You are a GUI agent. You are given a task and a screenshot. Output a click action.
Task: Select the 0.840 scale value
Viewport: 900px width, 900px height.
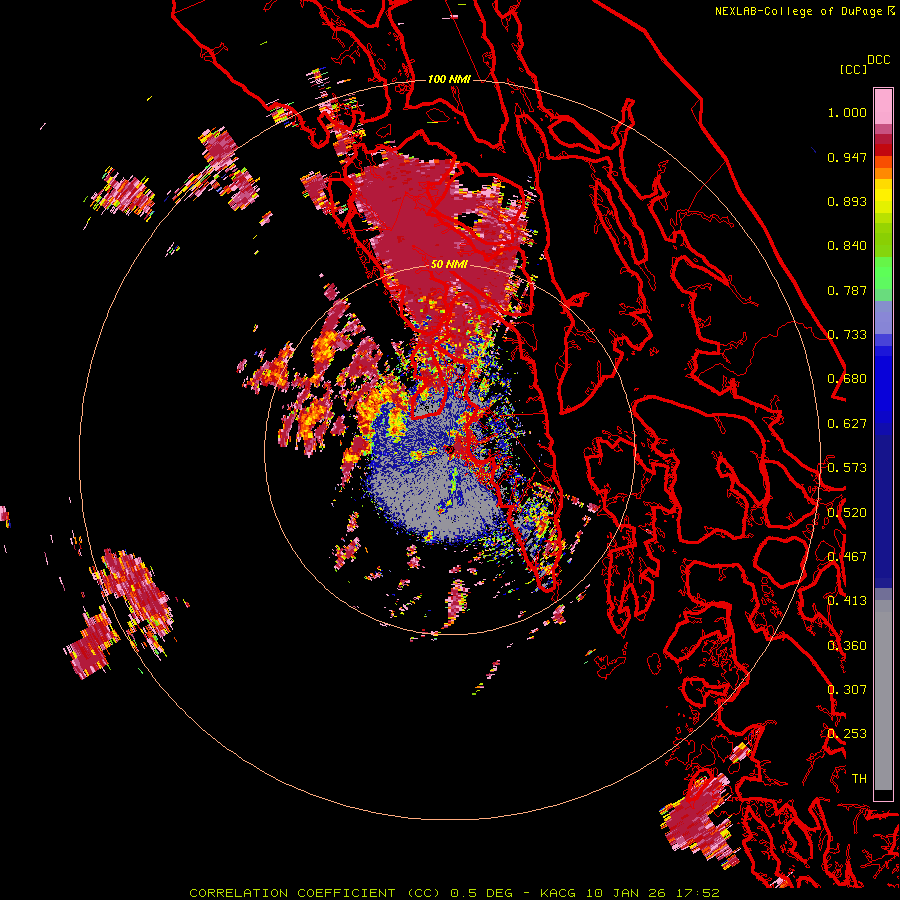[x=847, y=246]
